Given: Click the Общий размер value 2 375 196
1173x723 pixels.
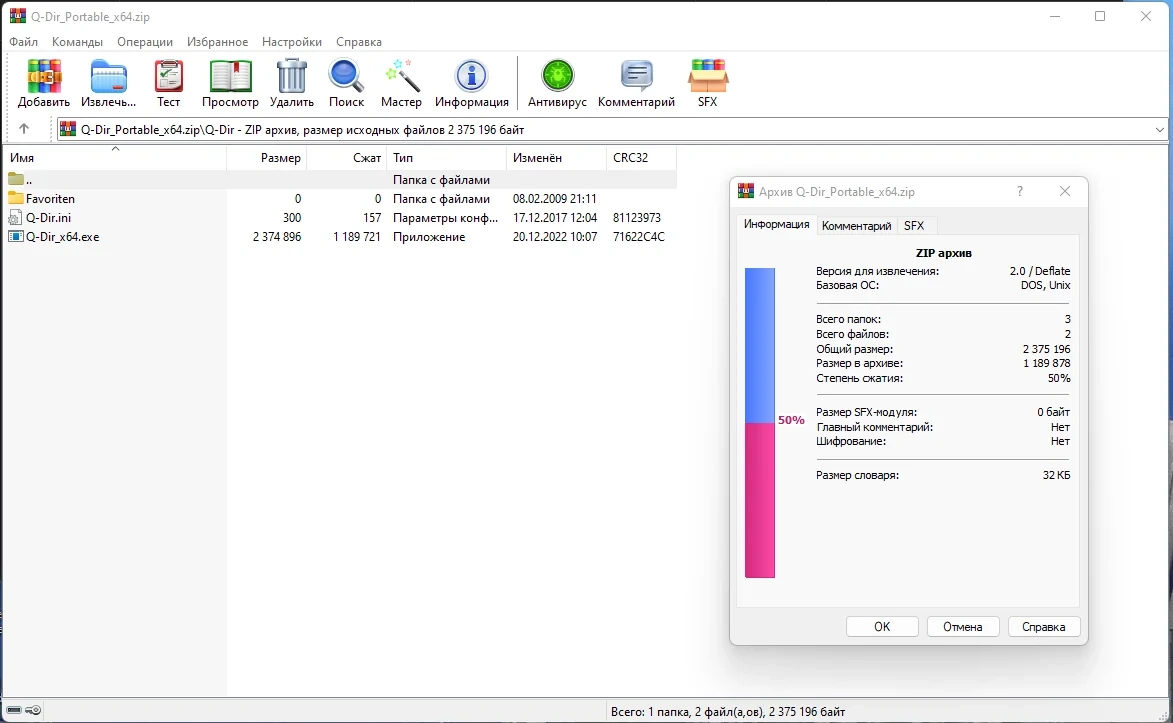Looking at the screenshot, I should [1047, 349].
